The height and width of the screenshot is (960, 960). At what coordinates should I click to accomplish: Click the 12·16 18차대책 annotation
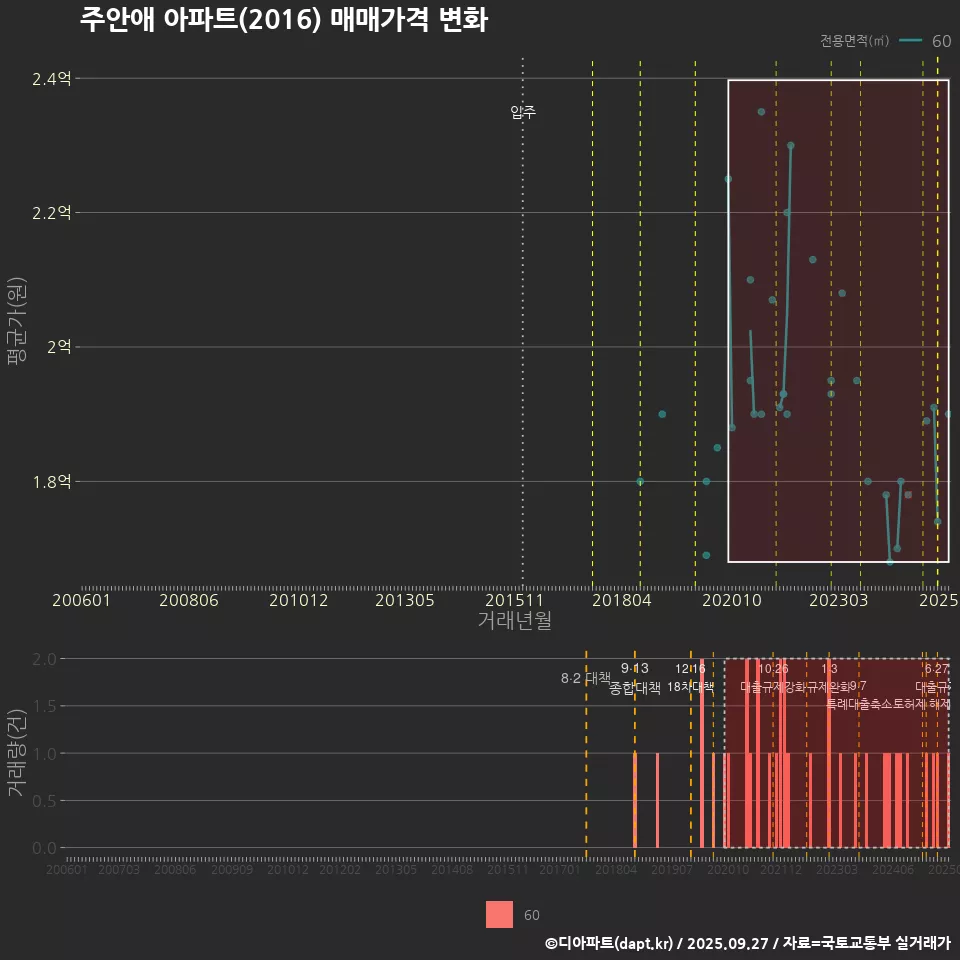[690, 678]
